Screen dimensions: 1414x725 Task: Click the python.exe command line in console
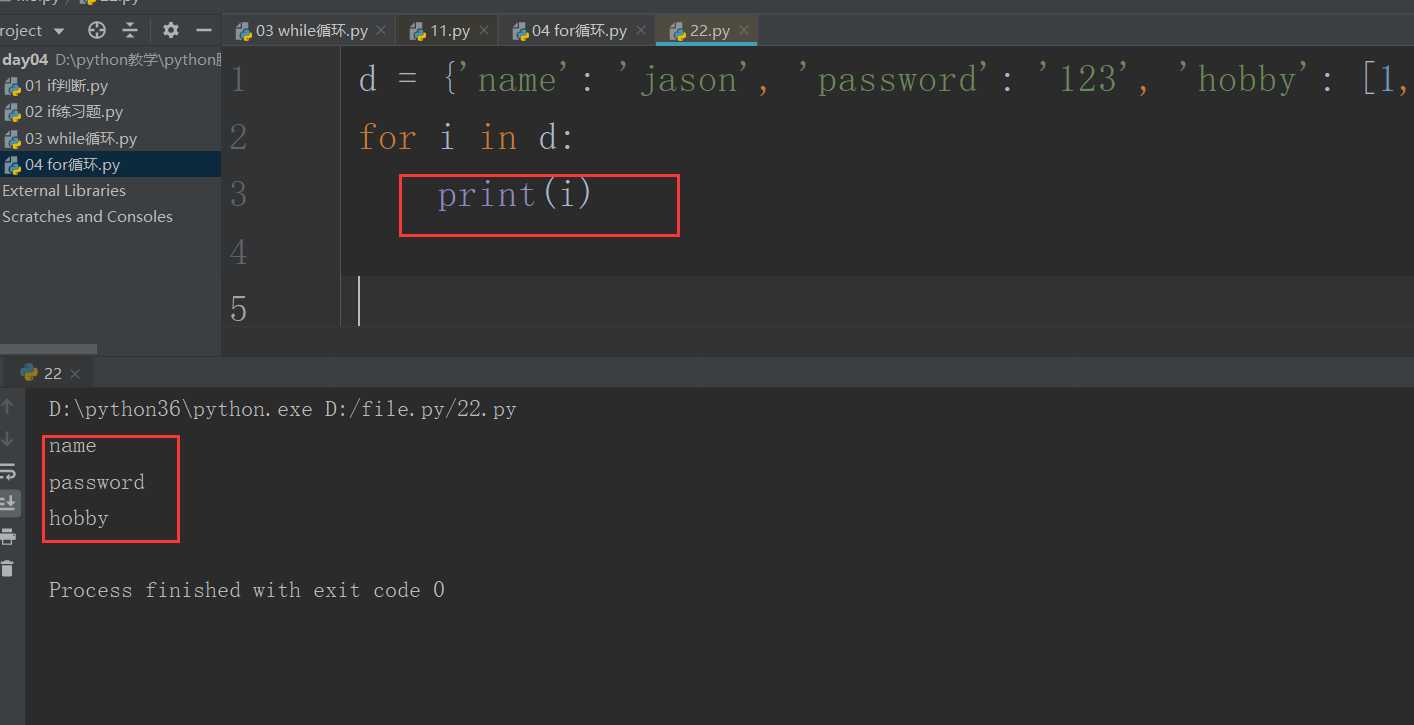[283, 410]
